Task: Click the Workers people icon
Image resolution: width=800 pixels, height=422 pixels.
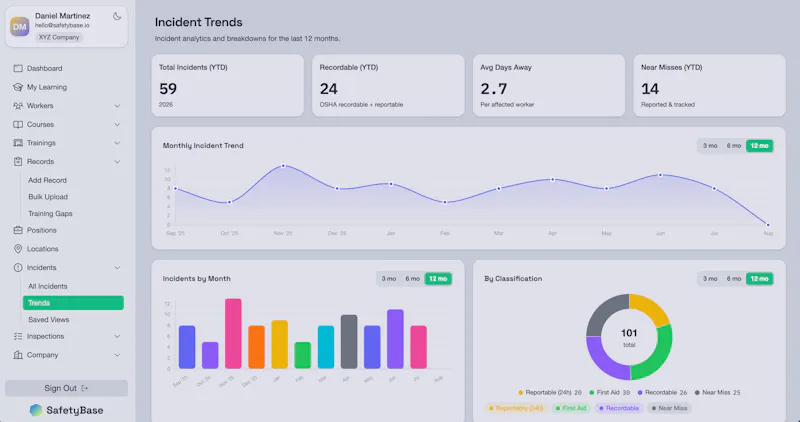Action: click(18, 106)
